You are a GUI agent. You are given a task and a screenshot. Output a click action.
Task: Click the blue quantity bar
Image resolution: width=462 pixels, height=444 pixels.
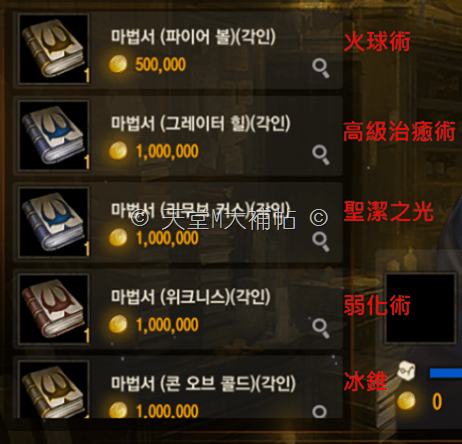tap(446, 373)
